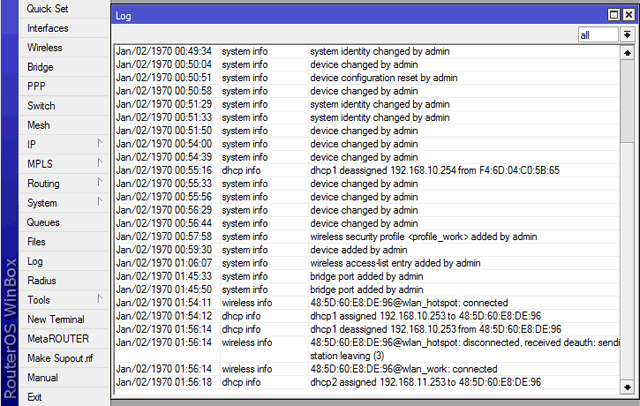Open the log topic filter dropdown arrow
This screenshot has width=640, height=406.
[627, 35]
